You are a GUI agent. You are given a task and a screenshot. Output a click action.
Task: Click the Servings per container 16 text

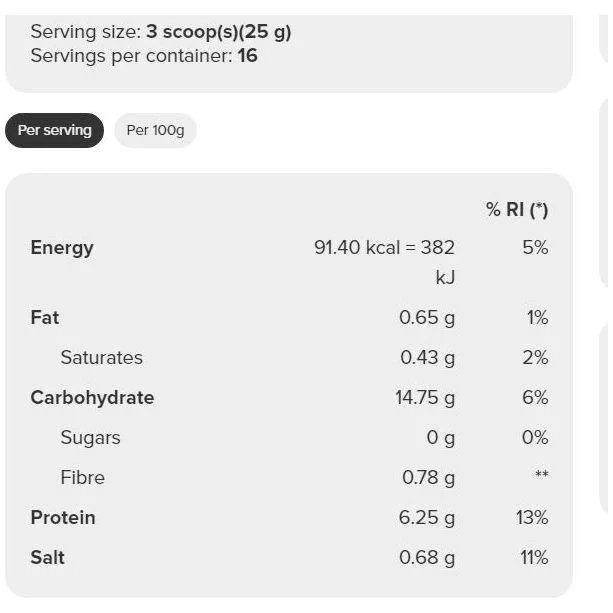pyautogui.click(x=144, y=56)
